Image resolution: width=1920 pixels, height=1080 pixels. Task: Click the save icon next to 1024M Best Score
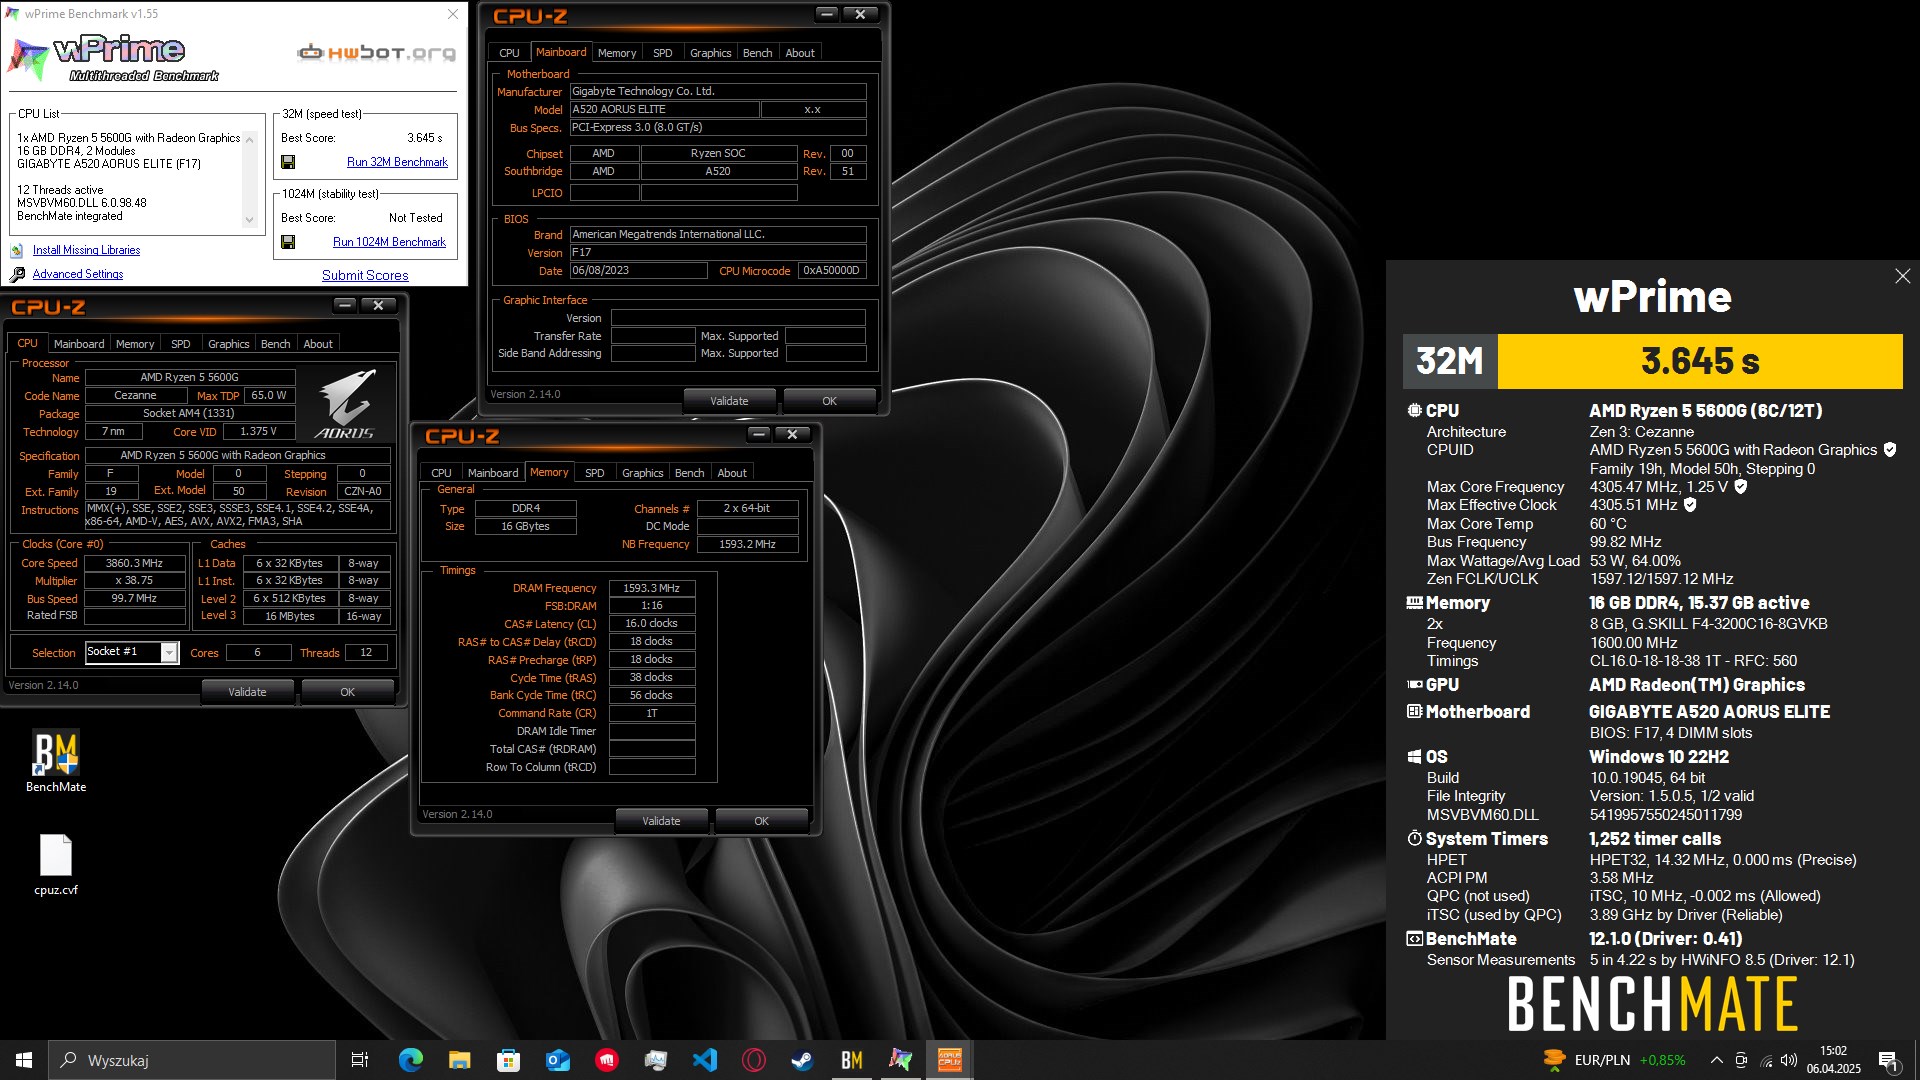pos(288,242)
